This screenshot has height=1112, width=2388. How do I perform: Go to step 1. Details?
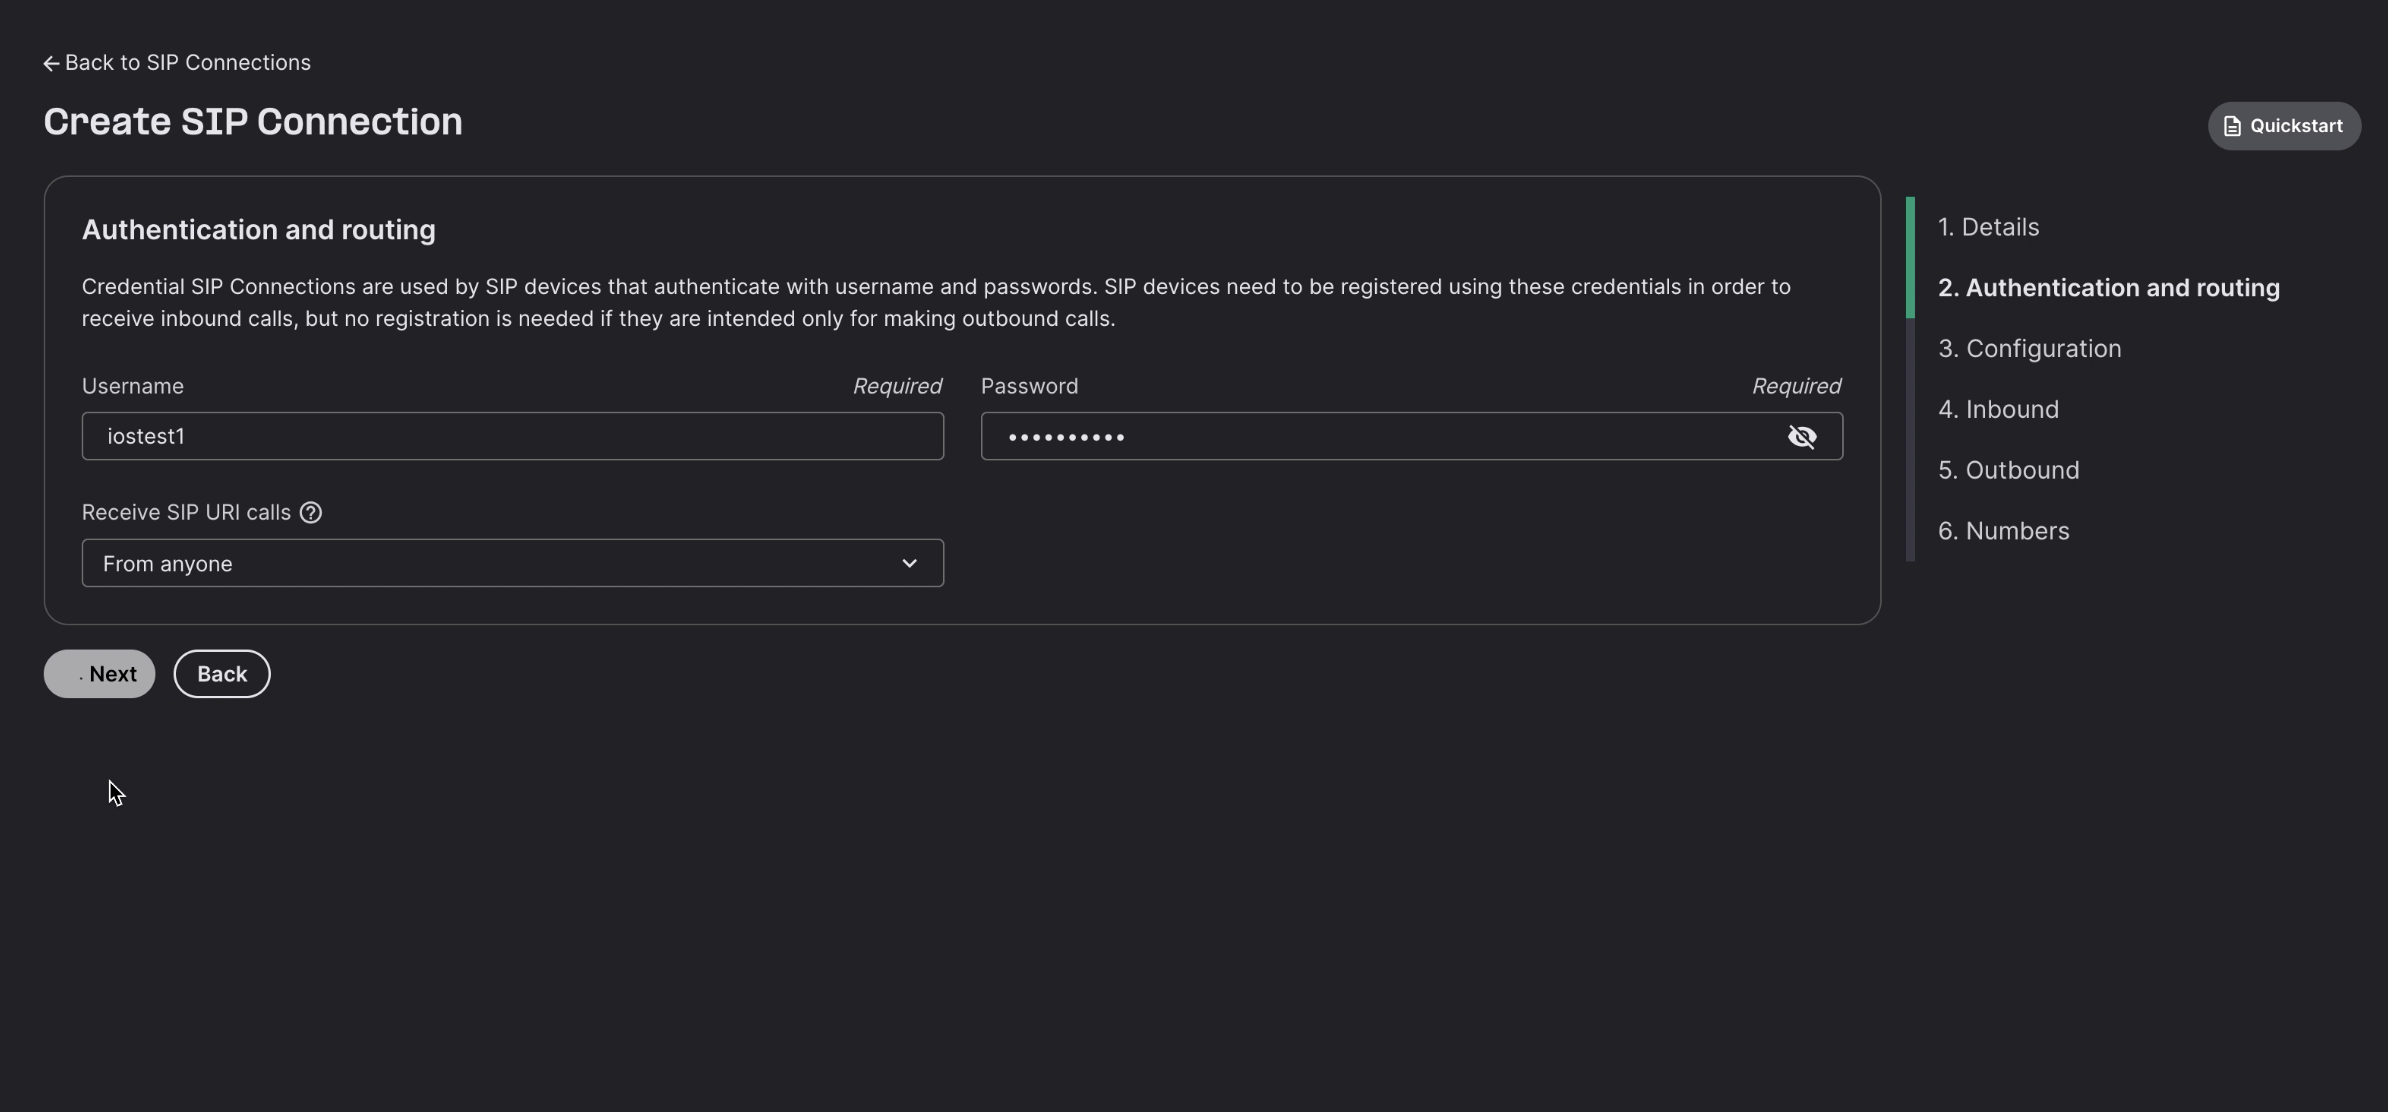[1988, 227]
